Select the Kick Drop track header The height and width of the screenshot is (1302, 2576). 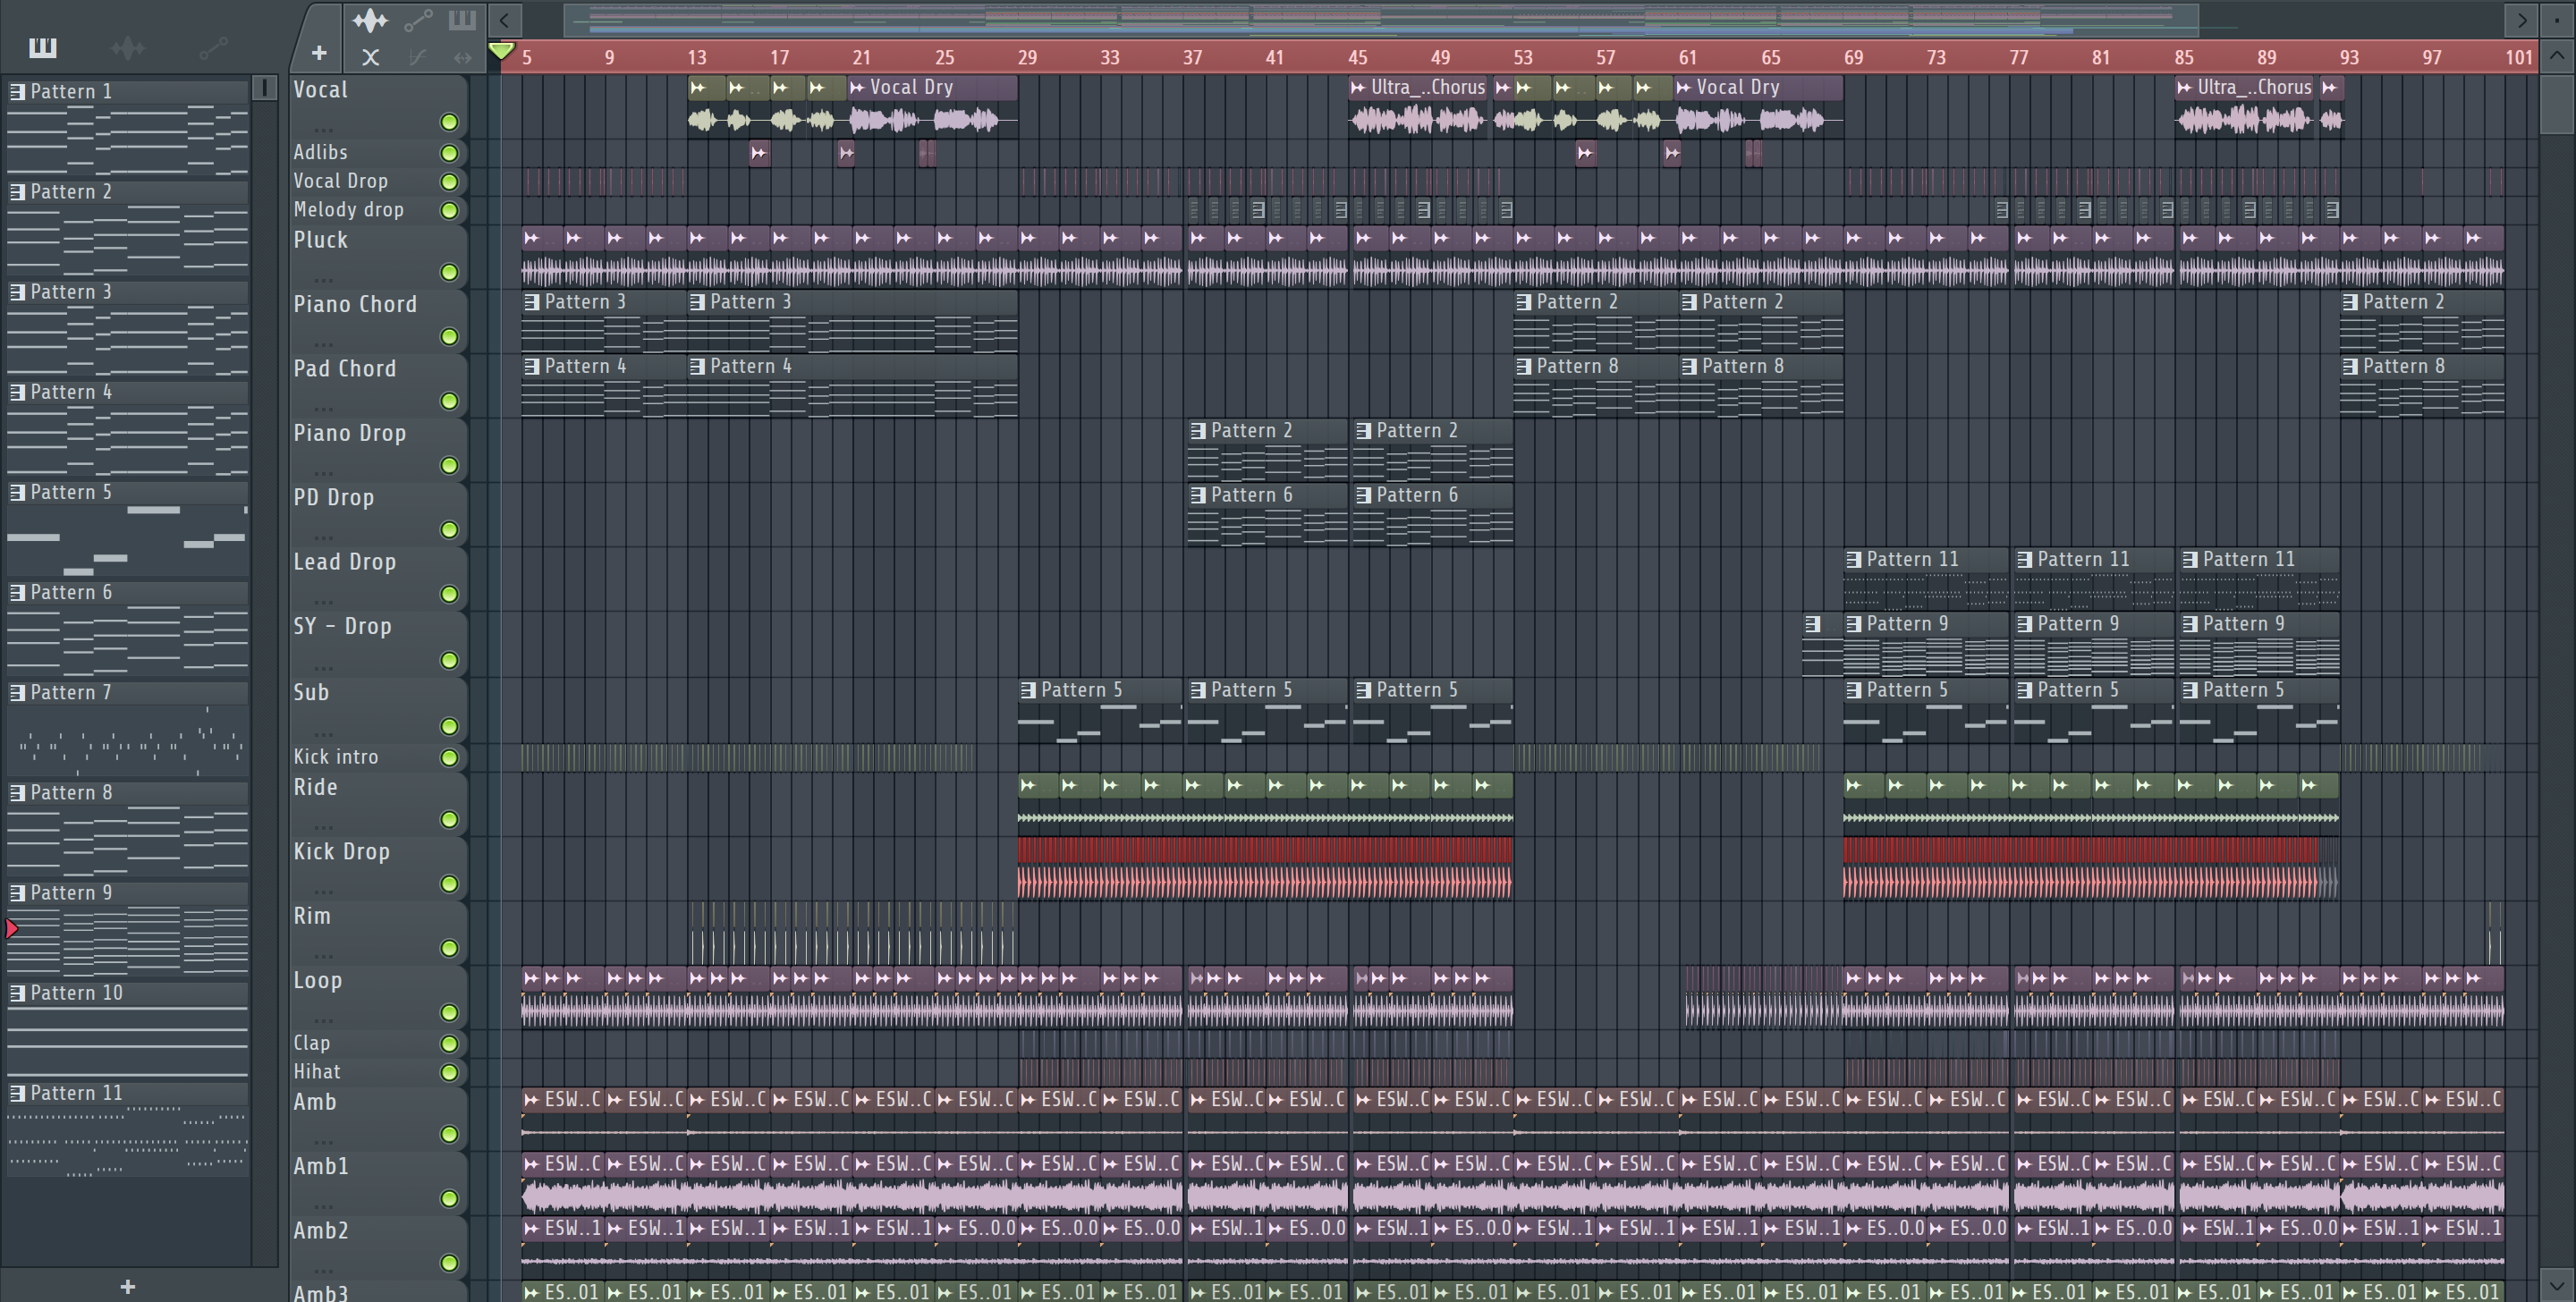[x=378, y=867]
